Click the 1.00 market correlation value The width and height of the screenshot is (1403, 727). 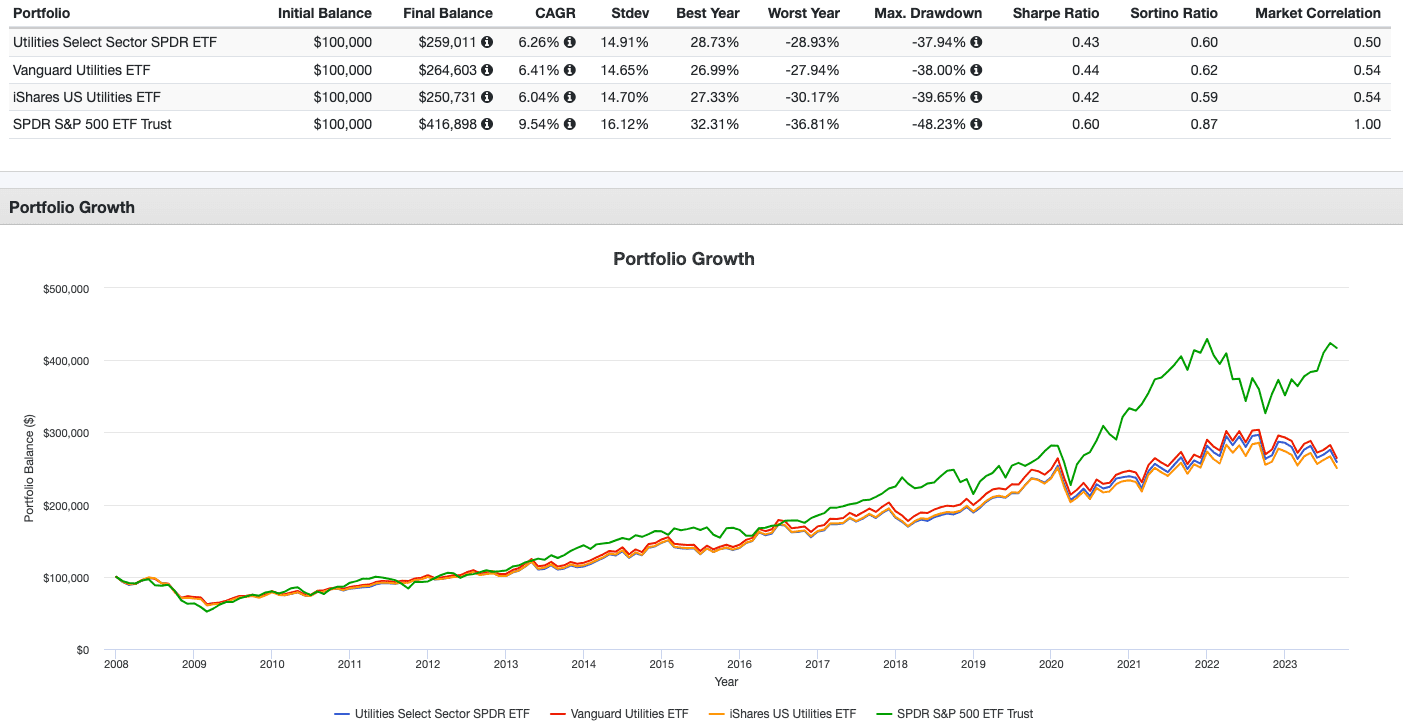1368,124
